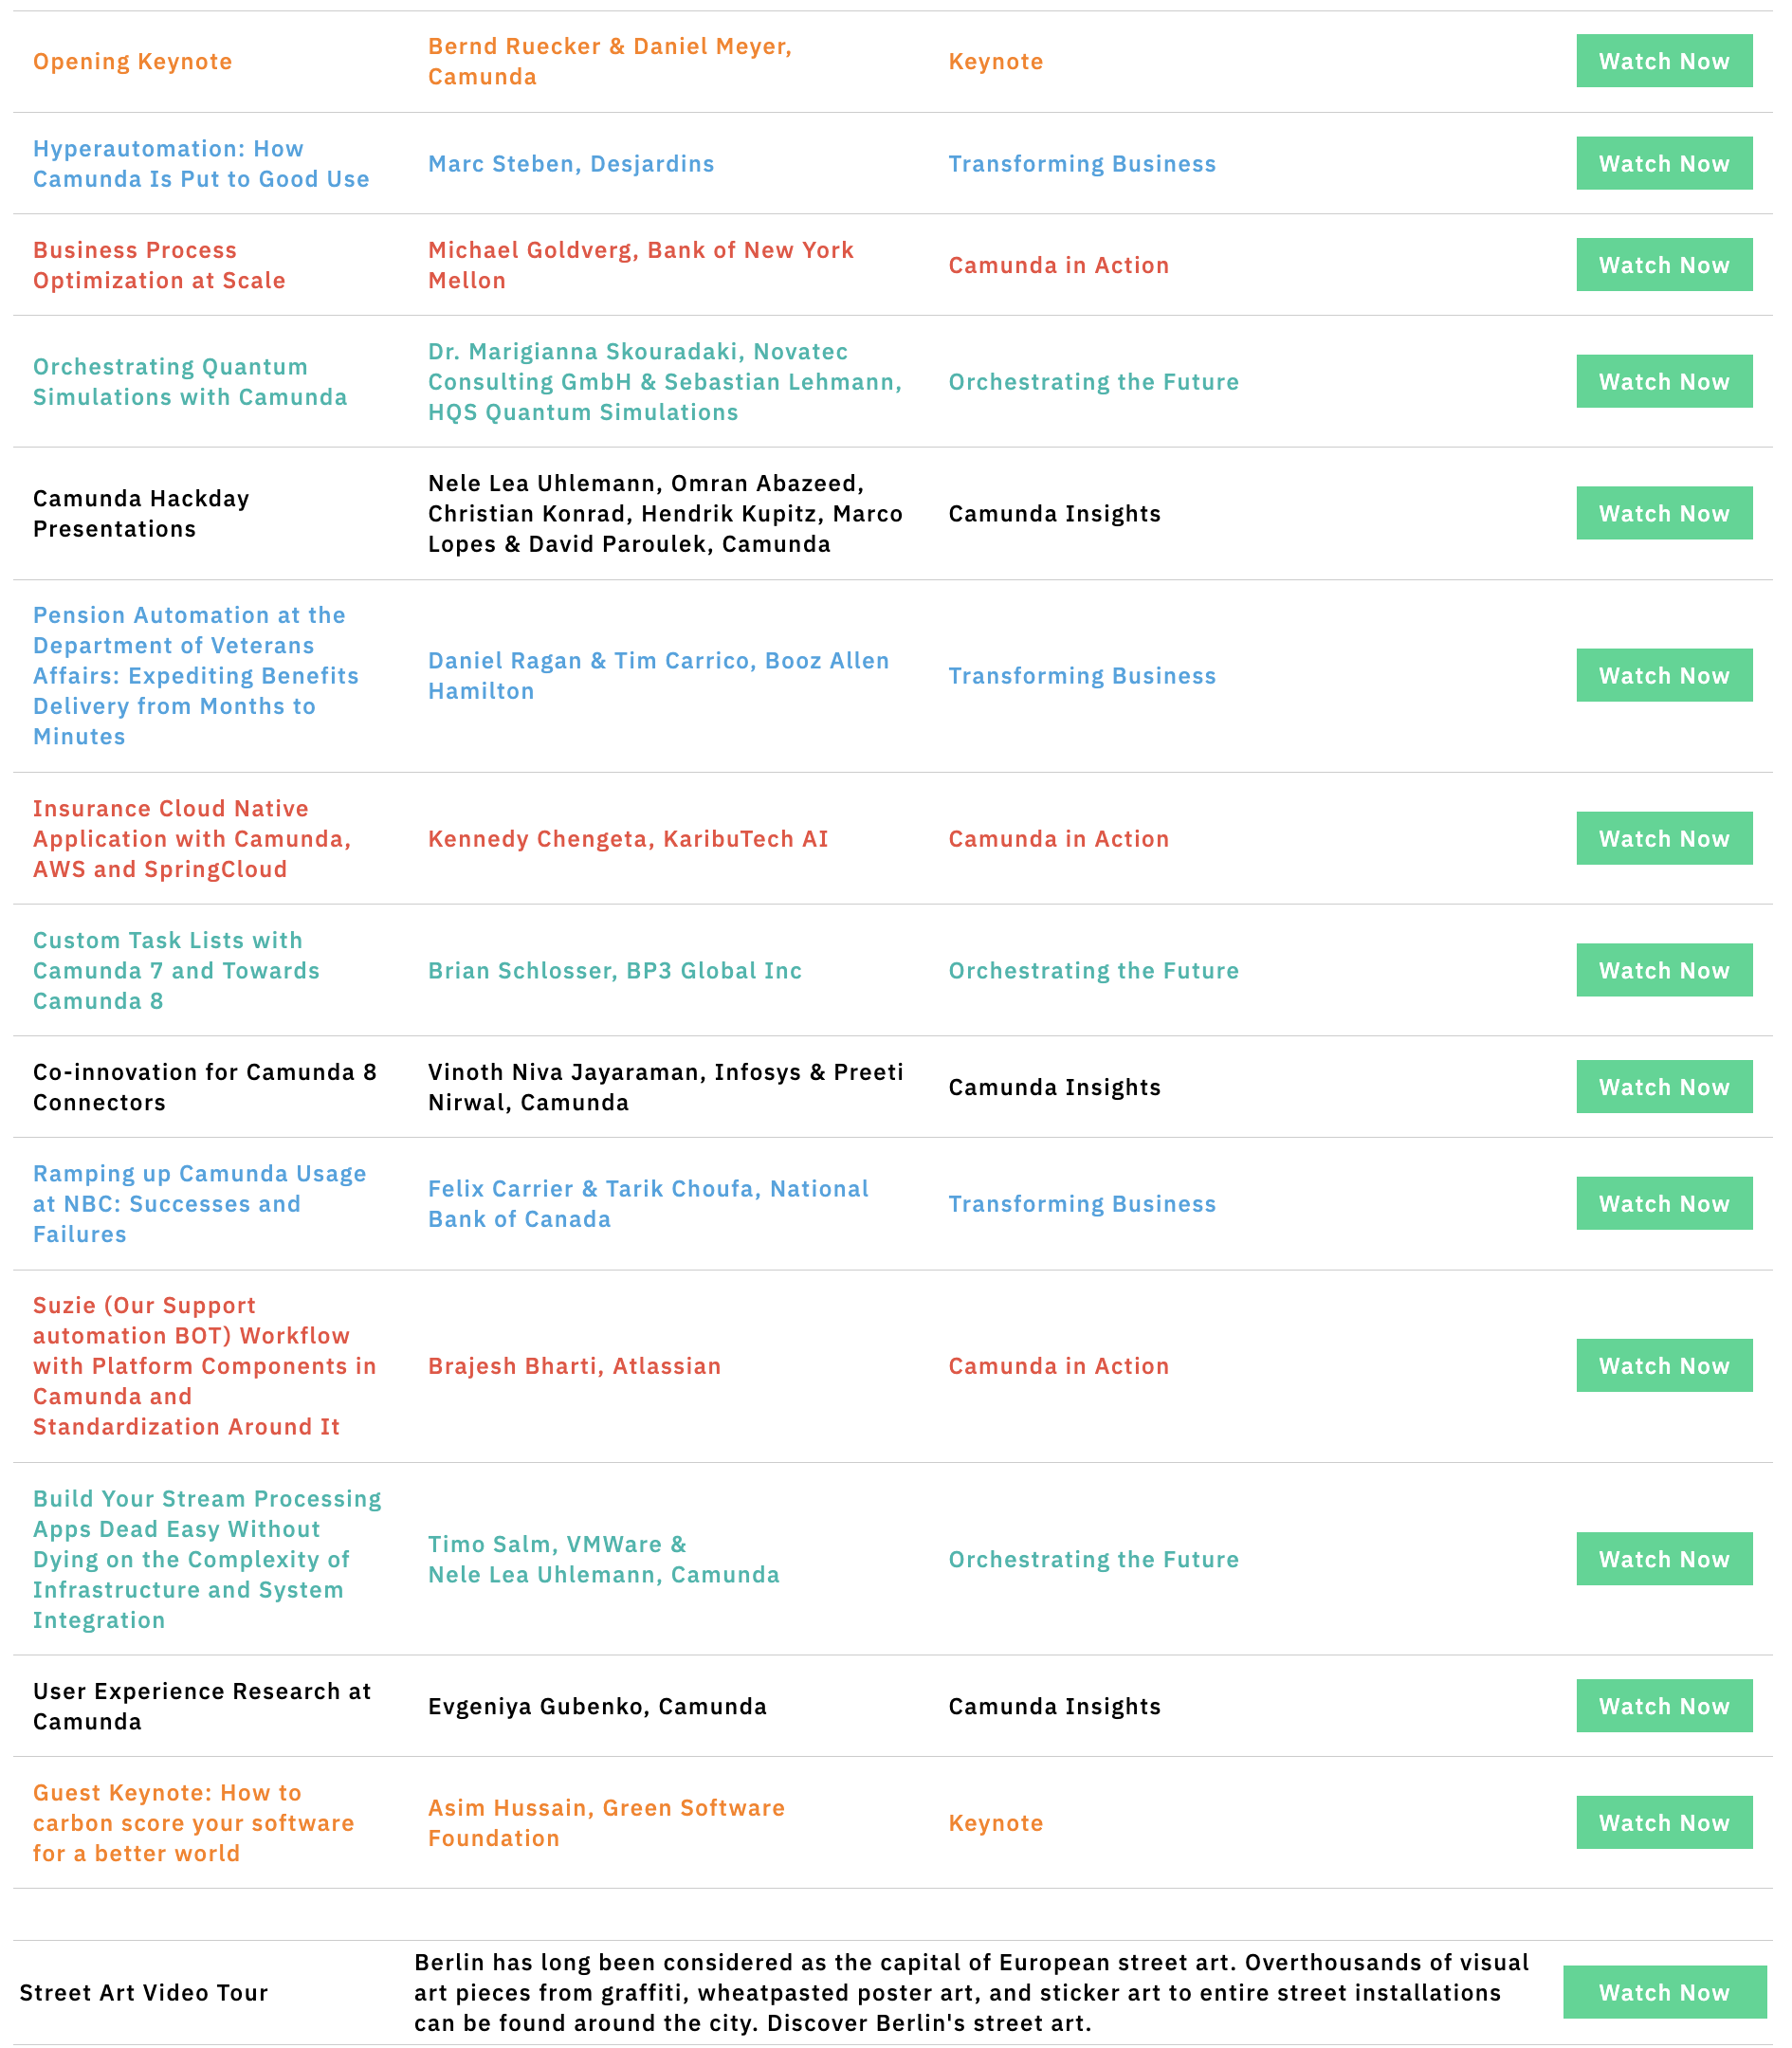The image size is (1792, 2048).
Task: Click Watch Now for Suzie support bot talk
Action: [x=1664, y=1365]
